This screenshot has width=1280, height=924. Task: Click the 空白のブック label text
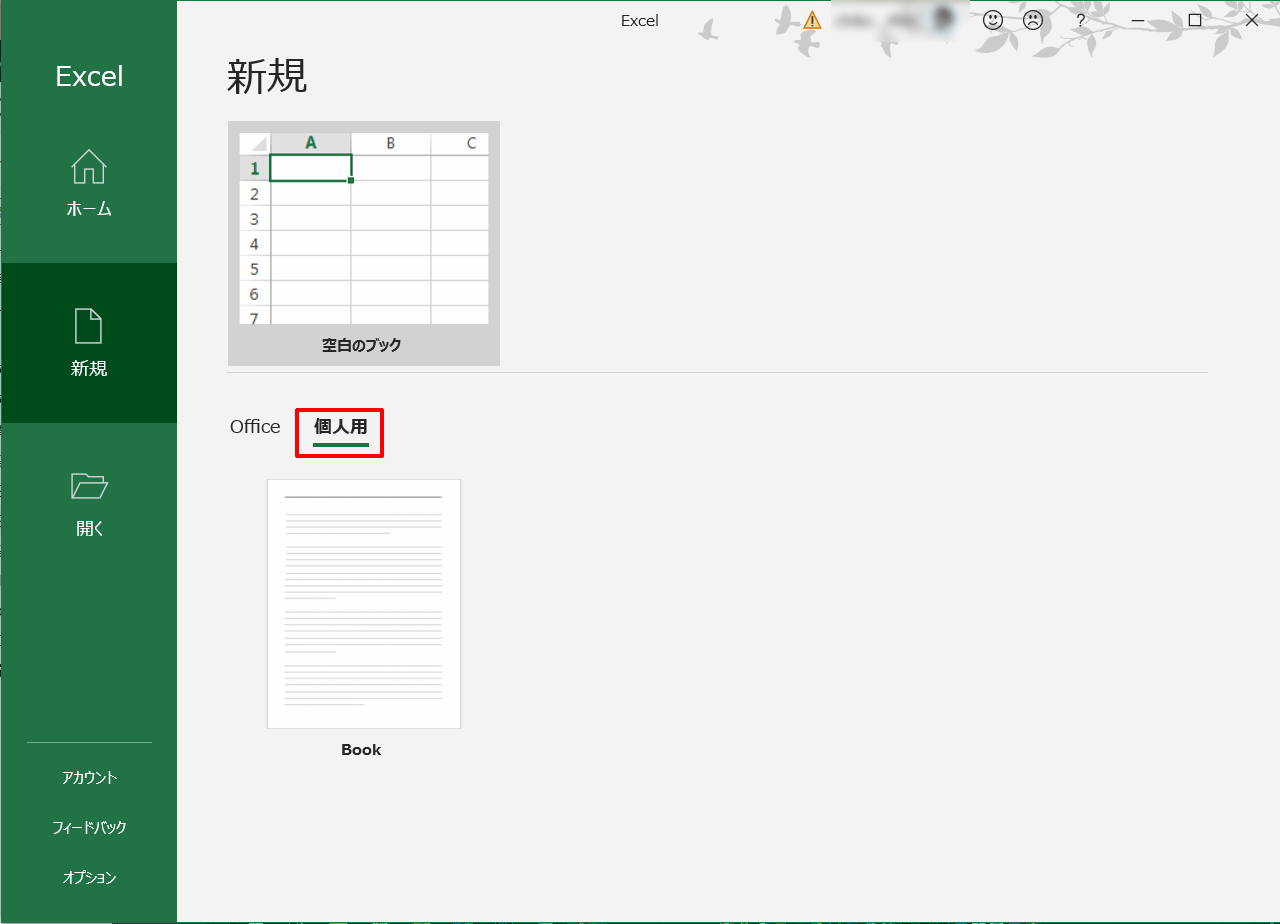click(x=362, y=345)
